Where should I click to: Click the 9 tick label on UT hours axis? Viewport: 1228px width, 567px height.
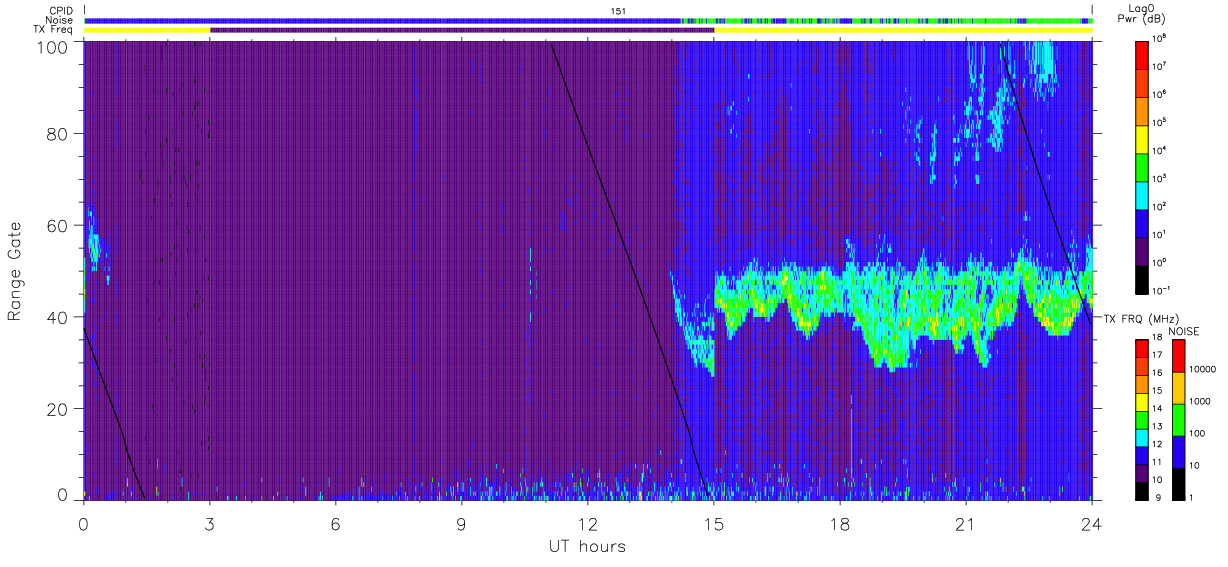[x=462, y=524]
